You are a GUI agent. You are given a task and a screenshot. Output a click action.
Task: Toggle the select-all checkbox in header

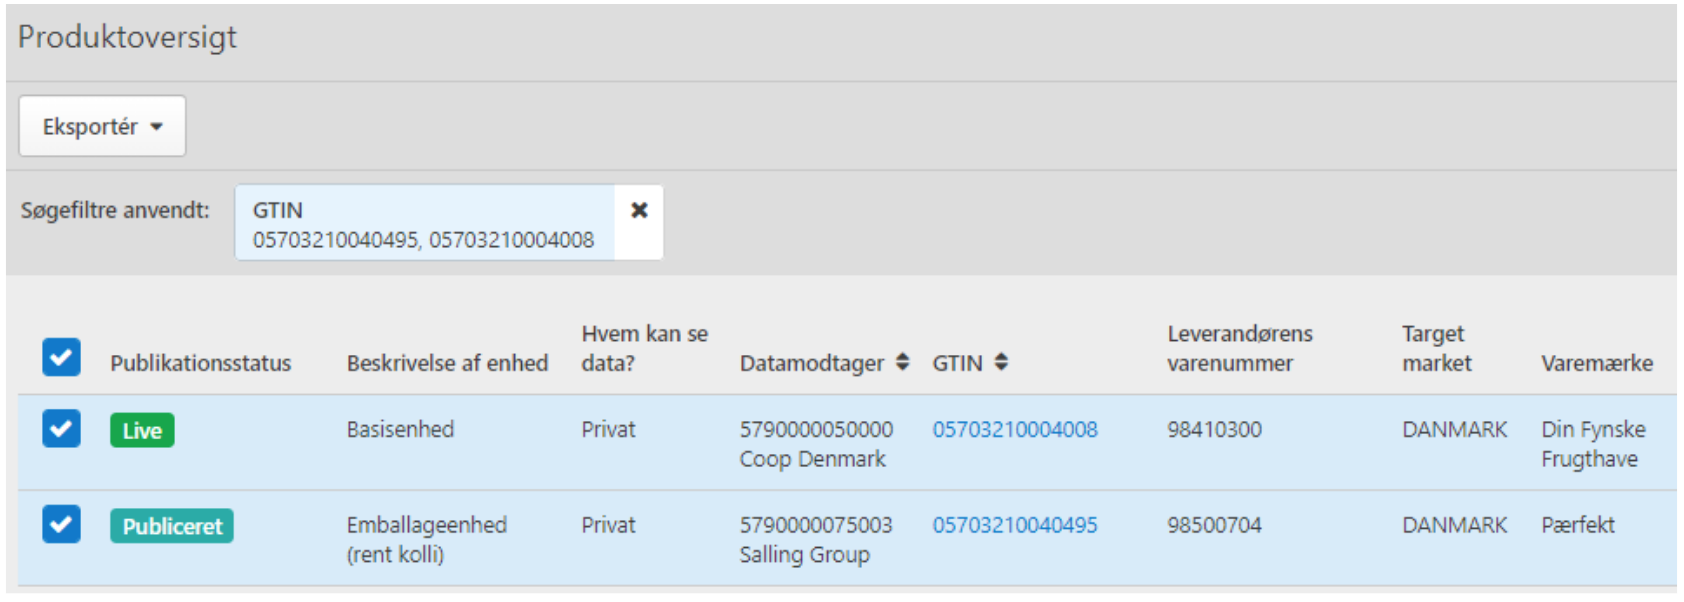click(61, 357)
